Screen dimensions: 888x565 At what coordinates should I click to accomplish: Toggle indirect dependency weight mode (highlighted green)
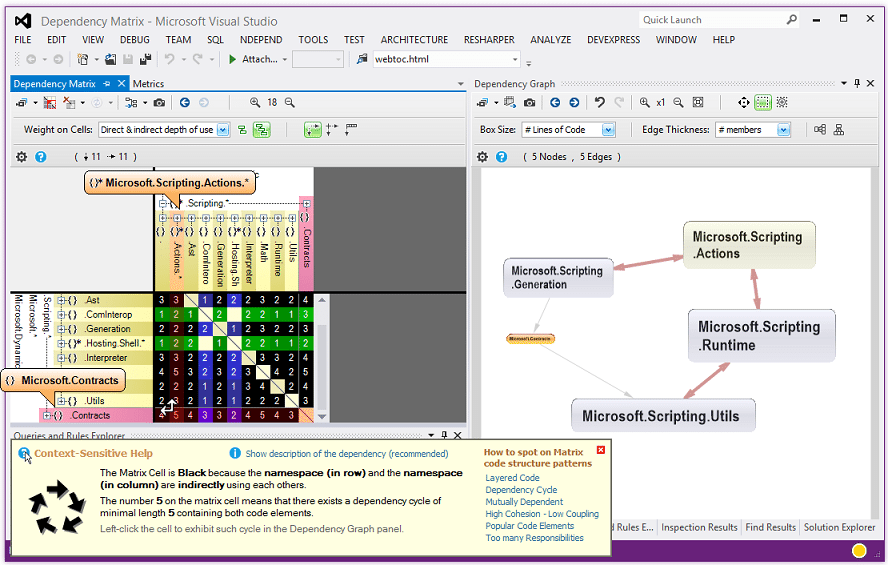[x=262, y=130]
